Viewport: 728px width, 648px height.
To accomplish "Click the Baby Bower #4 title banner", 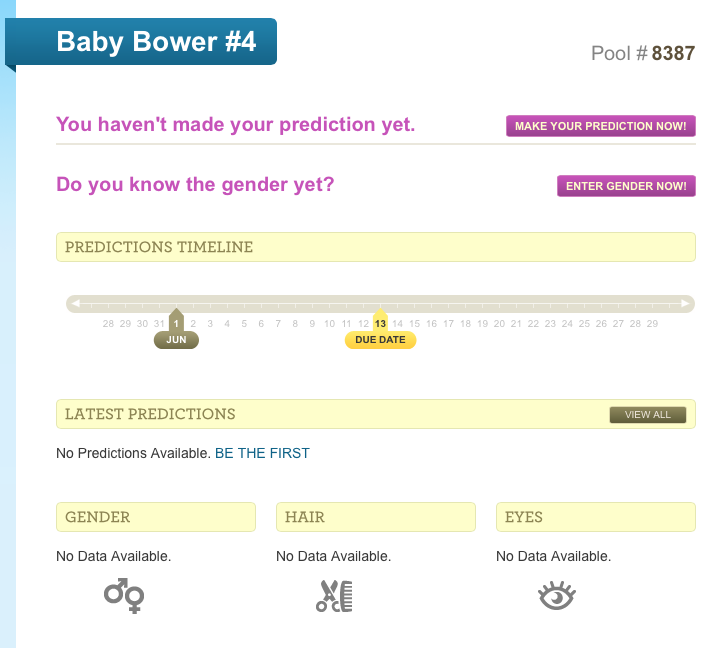I will pos(141,42).
